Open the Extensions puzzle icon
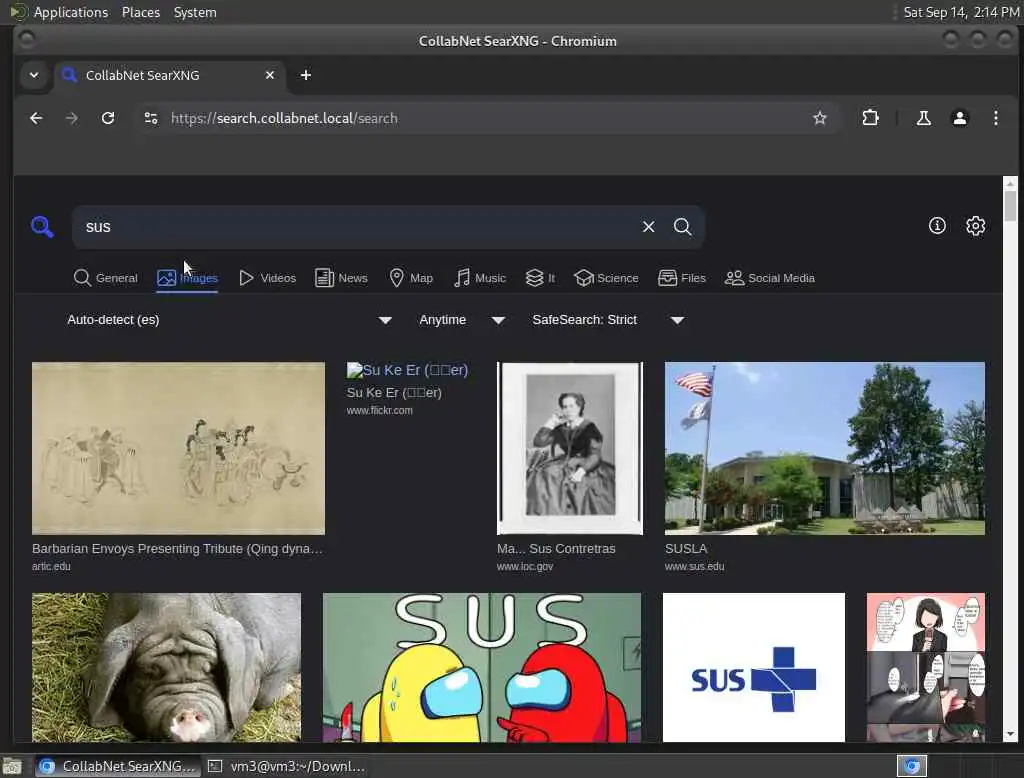The width and height of the screenshot is (1024, 778). tap(870, 118)
